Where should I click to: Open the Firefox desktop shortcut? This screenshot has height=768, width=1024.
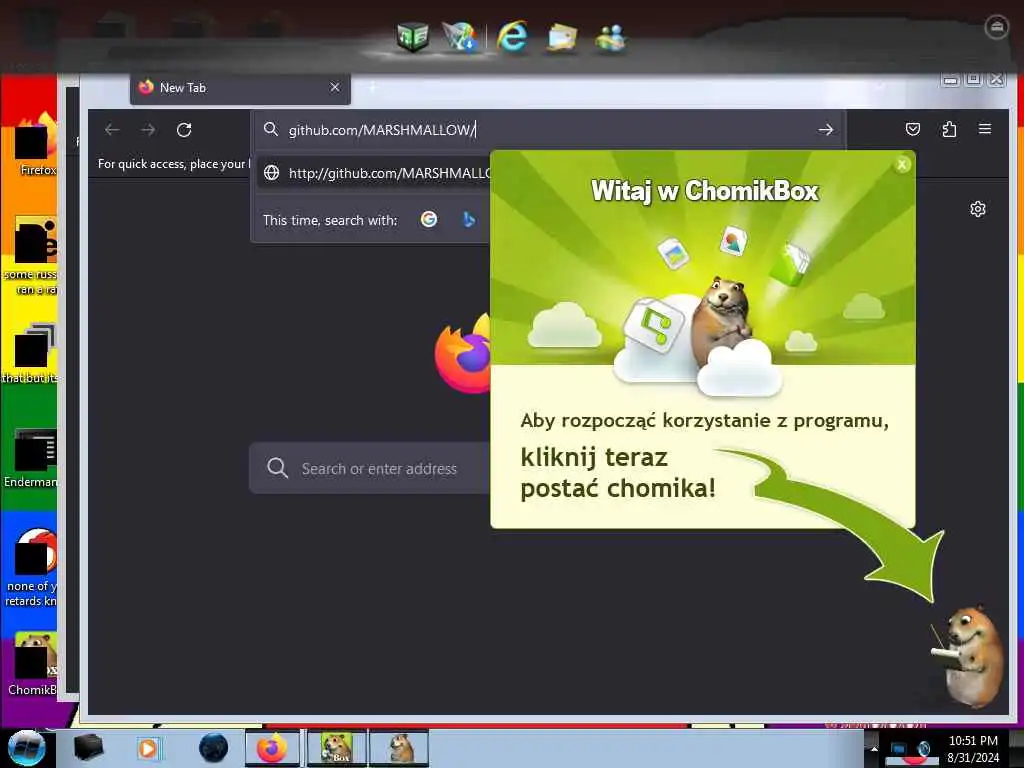pos(36,145)
